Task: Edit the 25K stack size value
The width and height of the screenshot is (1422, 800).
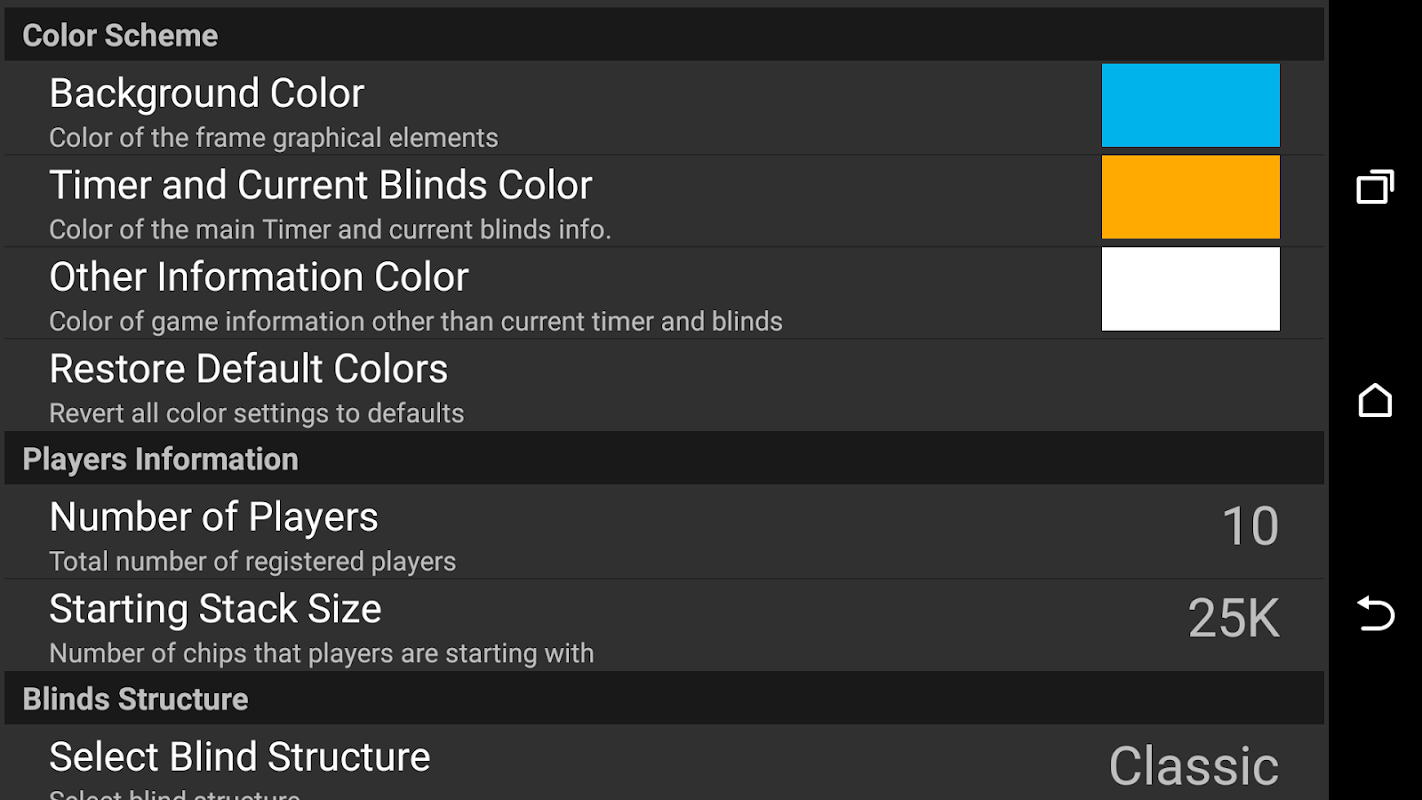Action: click(1233, 618)
